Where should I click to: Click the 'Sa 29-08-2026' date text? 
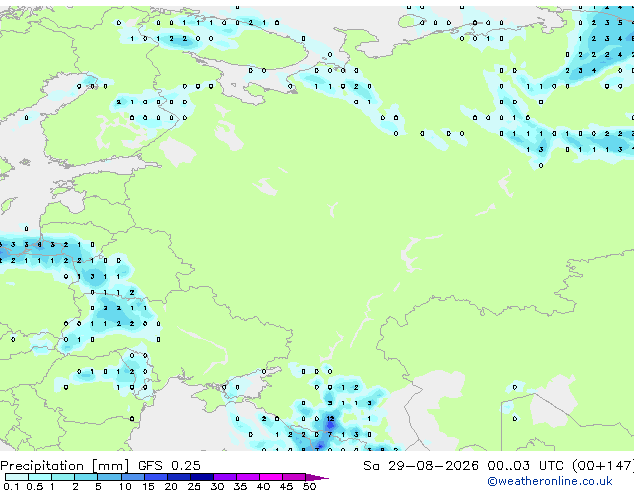coord(421,466)
